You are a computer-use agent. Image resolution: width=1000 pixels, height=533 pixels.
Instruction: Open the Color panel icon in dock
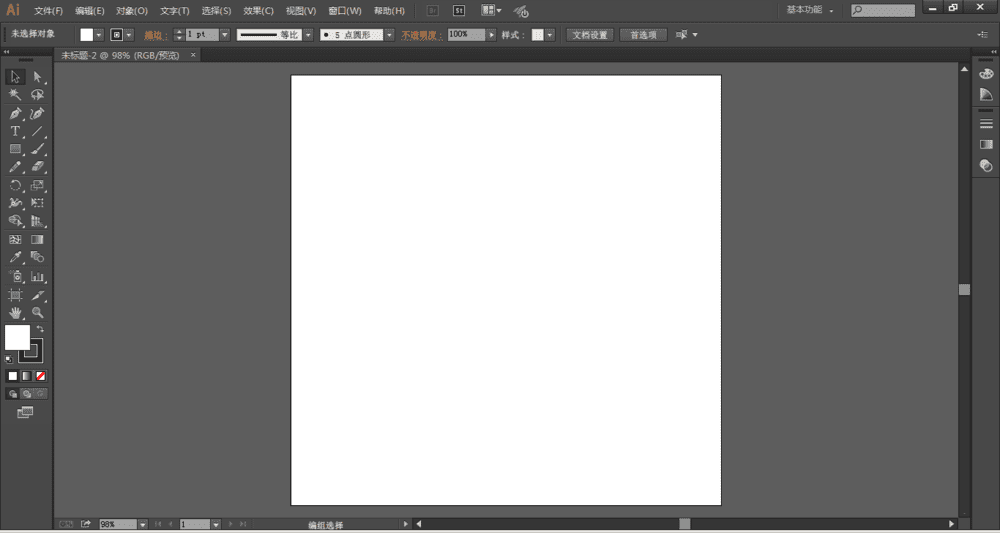(986, 74)
